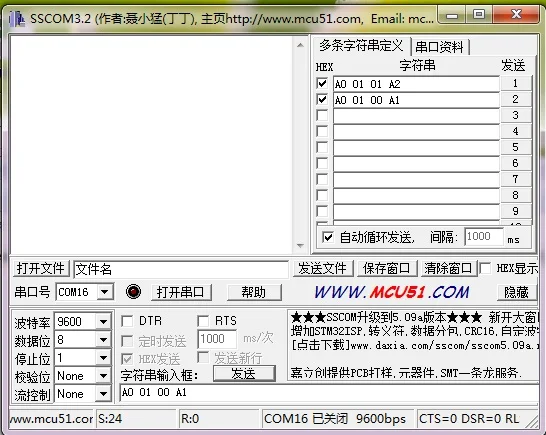Select the 多条字符串定义 tab
546x435 pixels.
click(x=361, y=46)
